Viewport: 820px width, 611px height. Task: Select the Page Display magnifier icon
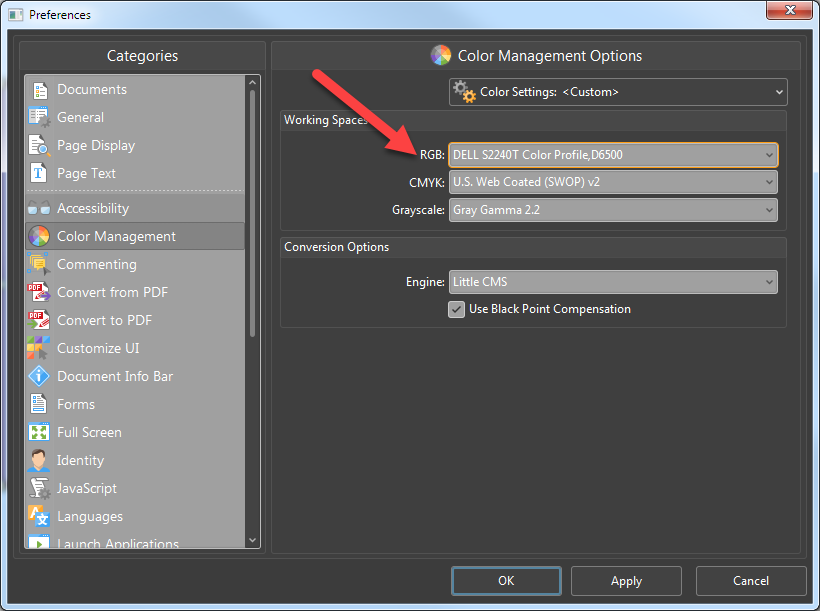click(40, 145)
